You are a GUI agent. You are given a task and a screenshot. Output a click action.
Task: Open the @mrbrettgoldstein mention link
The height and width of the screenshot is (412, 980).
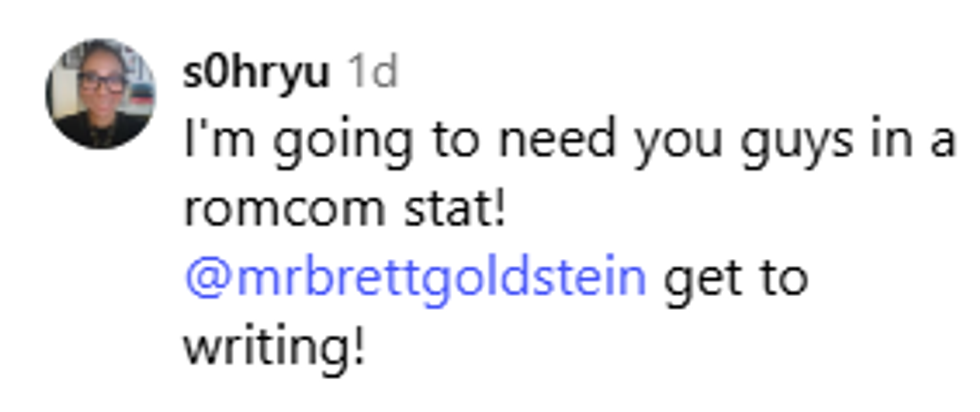415,278
